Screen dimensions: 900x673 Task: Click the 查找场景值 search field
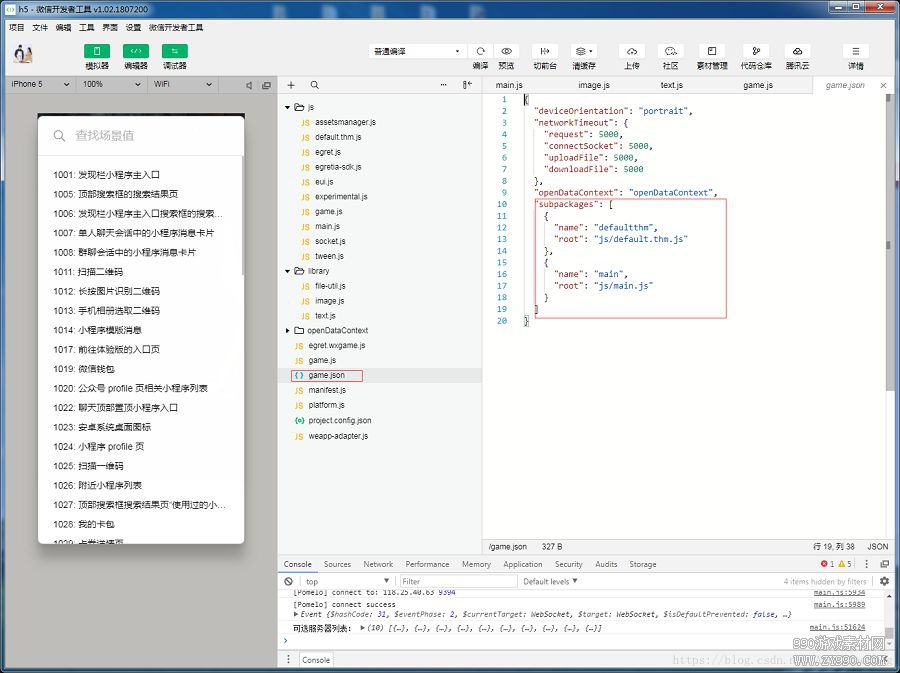tap(141, 135)
